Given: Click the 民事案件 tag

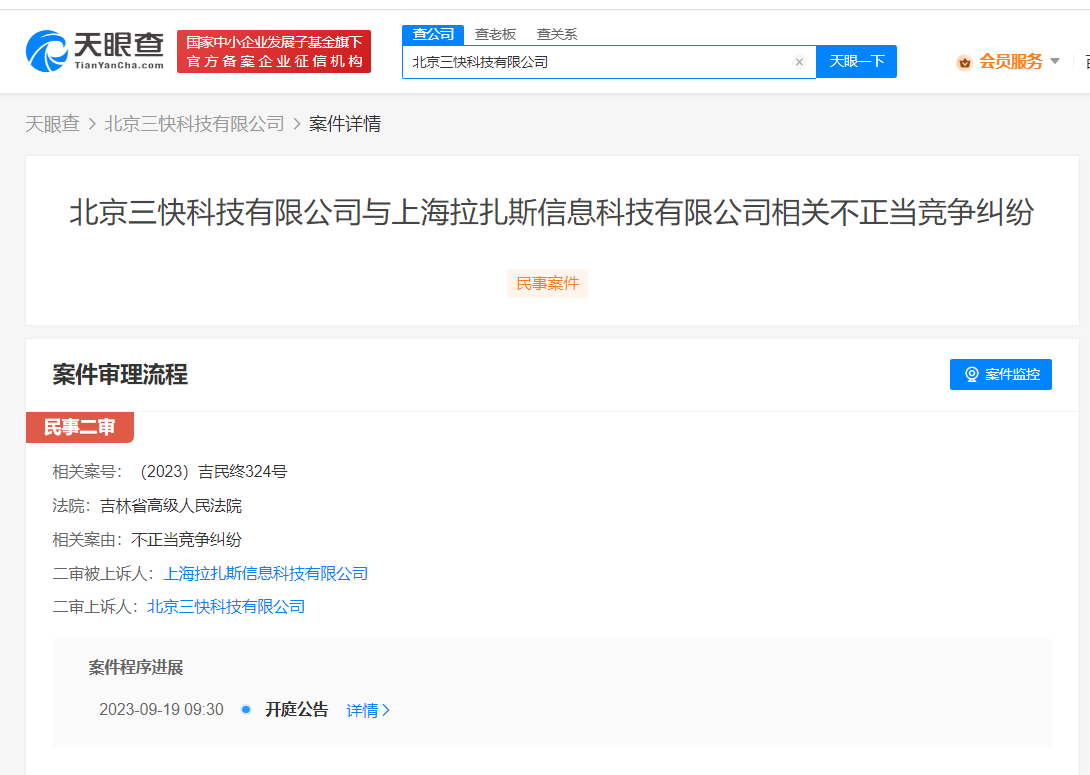Looking at the screenshot, I should (x=547, y=284).
